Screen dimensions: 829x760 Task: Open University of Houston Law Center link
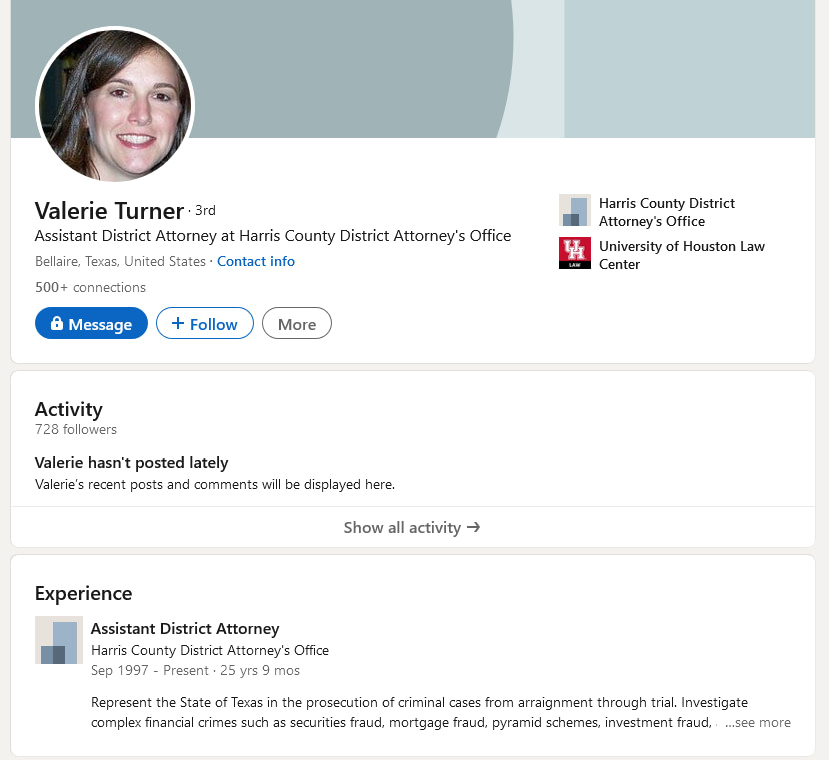681,255
